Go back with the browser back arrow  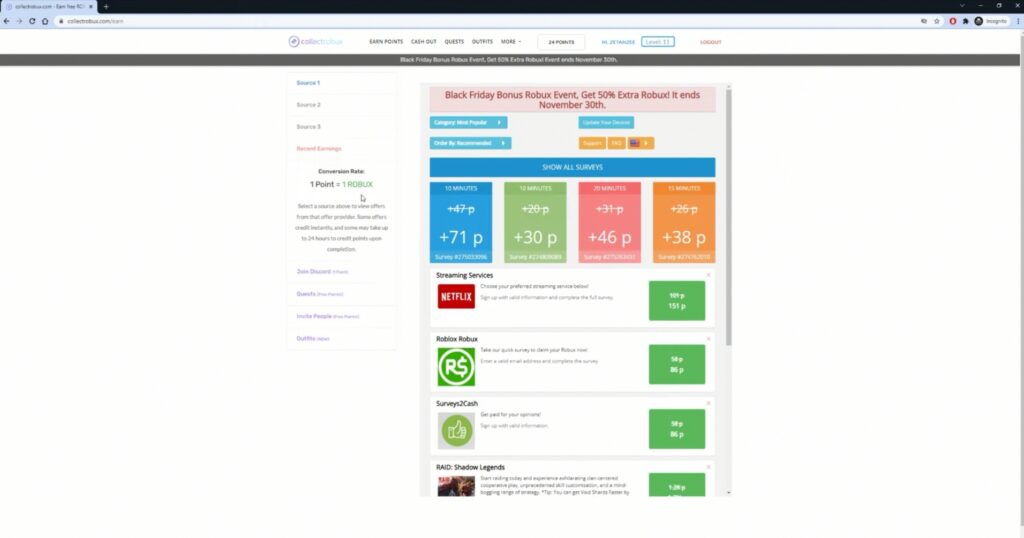[x=7, y=21]
